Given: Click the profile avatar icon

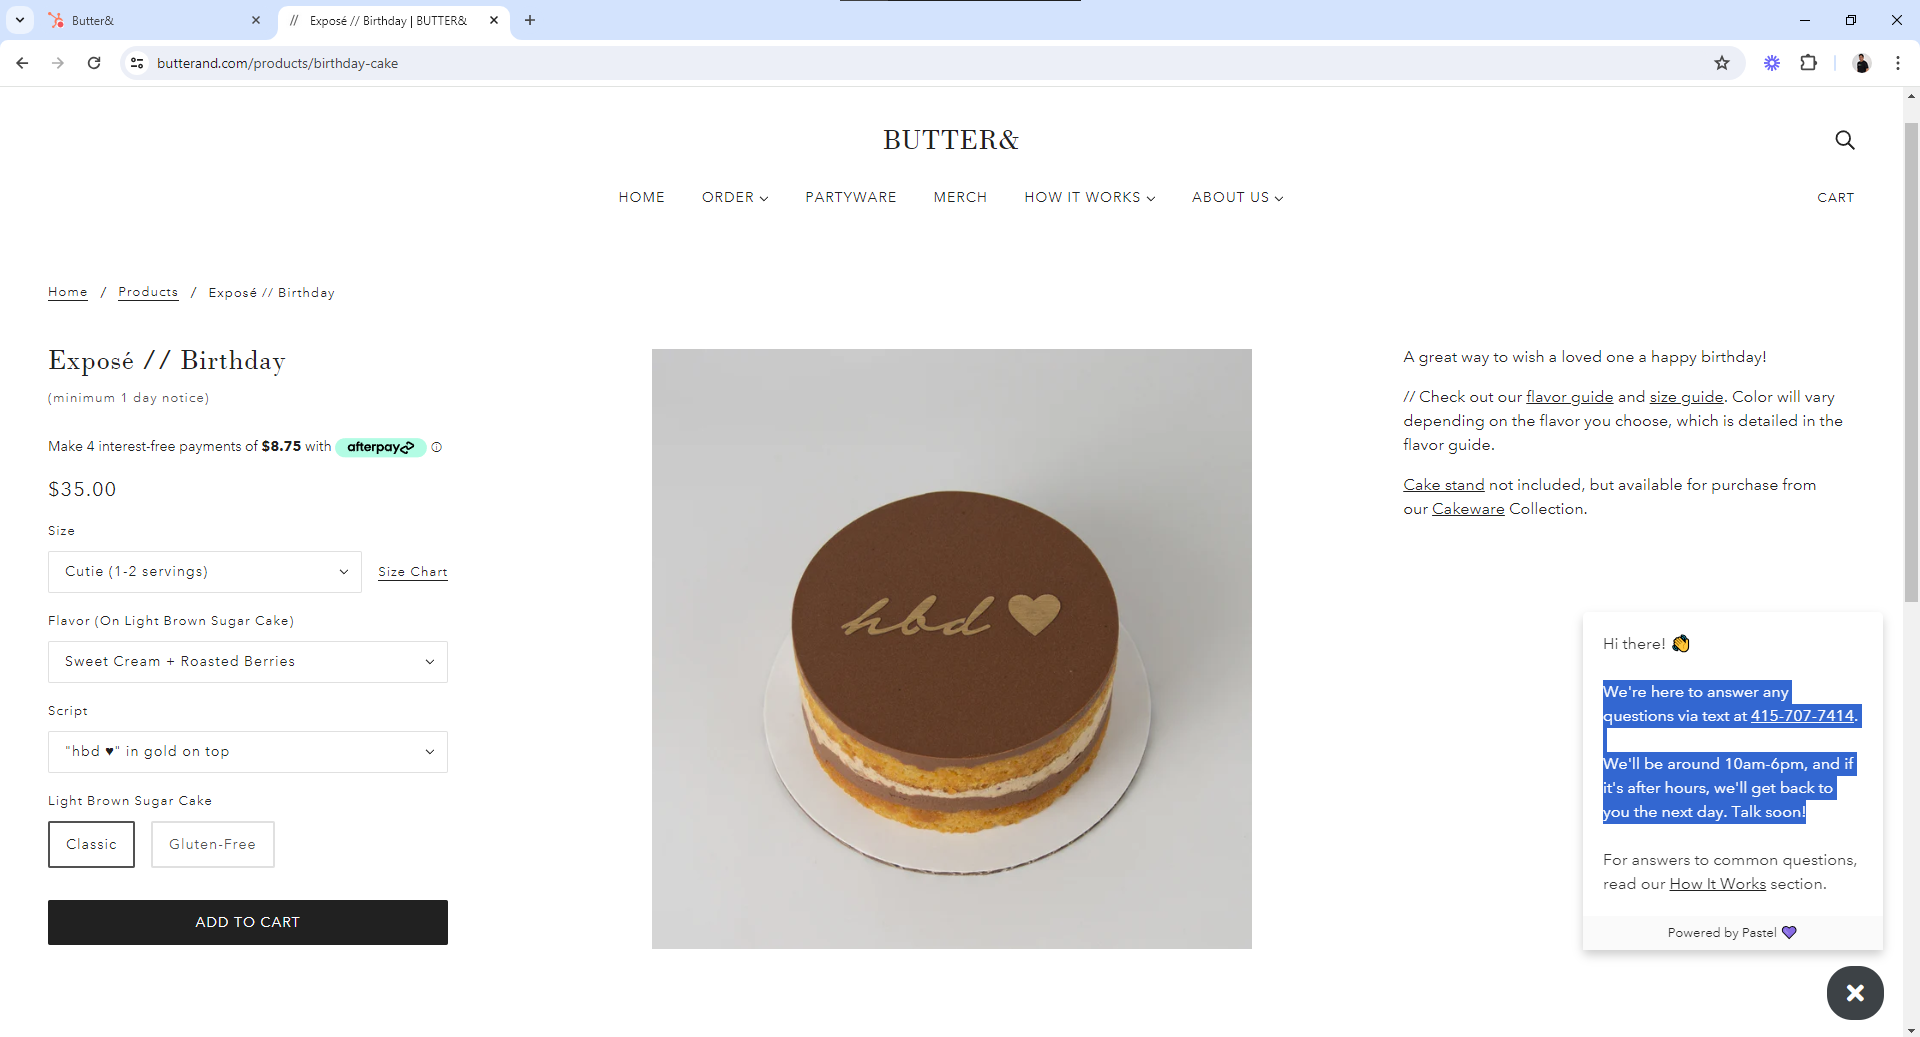Looking at the screenshot, I should click(x=1861, y=63).
